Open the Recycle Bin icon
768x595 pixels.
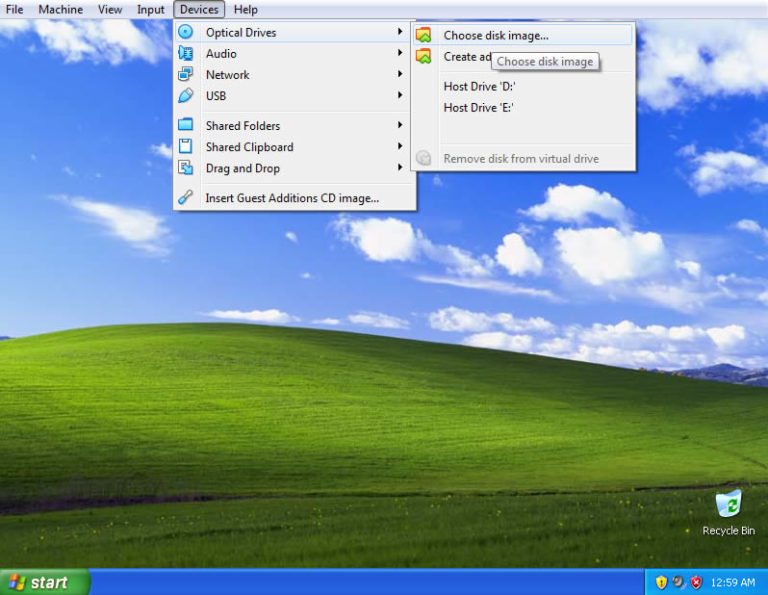728,504
